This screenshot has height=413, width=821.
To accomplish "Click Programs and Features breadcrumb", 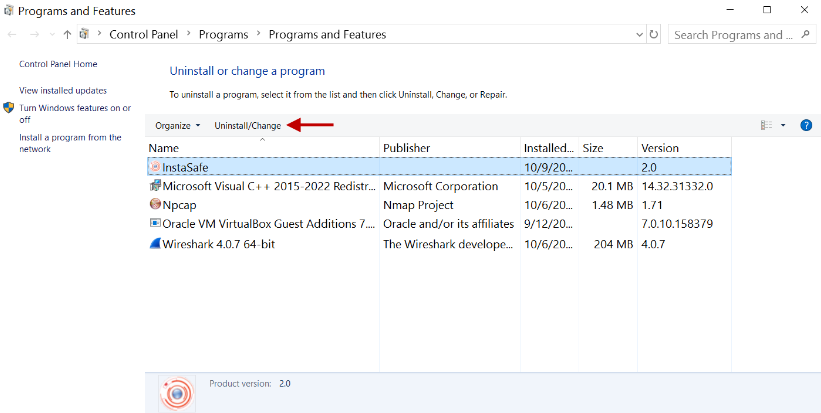I will click(x=327, y=35).
